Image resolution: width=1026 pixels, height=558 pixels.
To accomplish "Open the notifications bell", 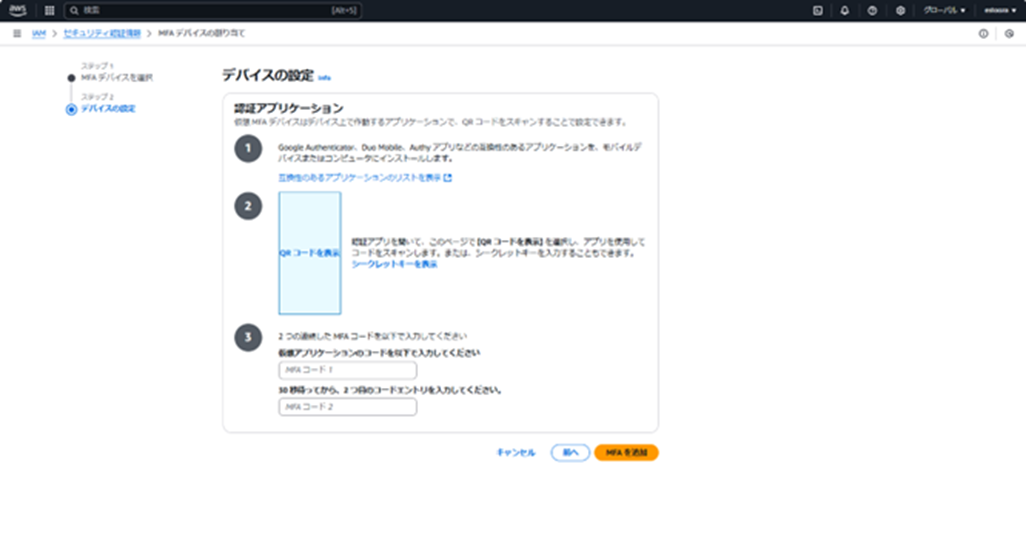I will pos(845,10).
